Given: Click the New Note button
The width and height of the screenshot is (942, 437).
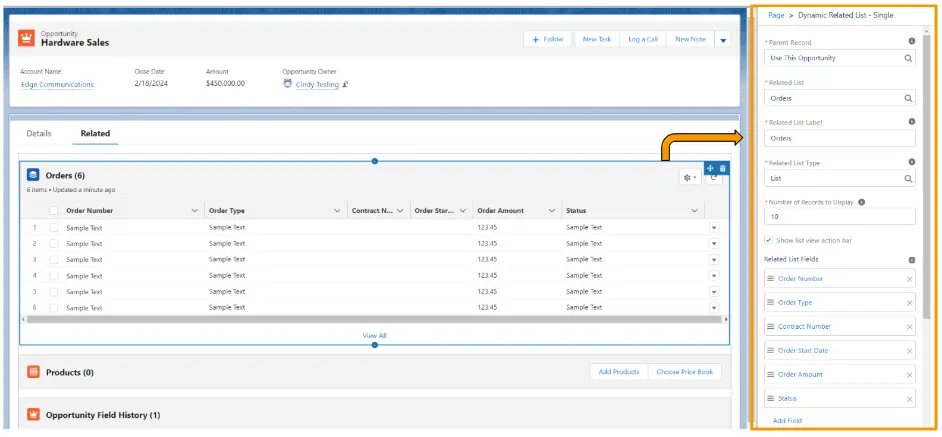Looking at the screenshot, I should (690, 40).
